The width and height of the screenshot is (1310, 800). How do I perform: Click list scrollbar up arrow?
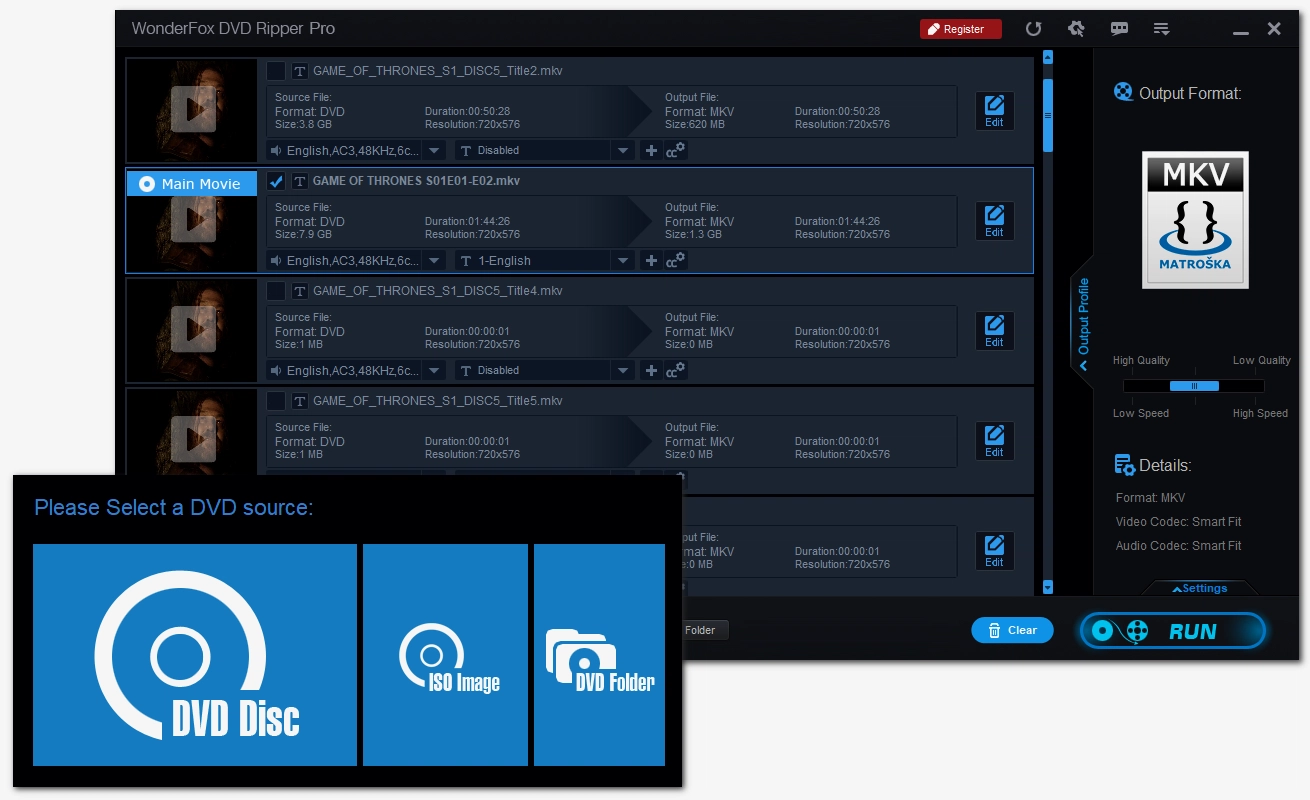coord(1048,58)
